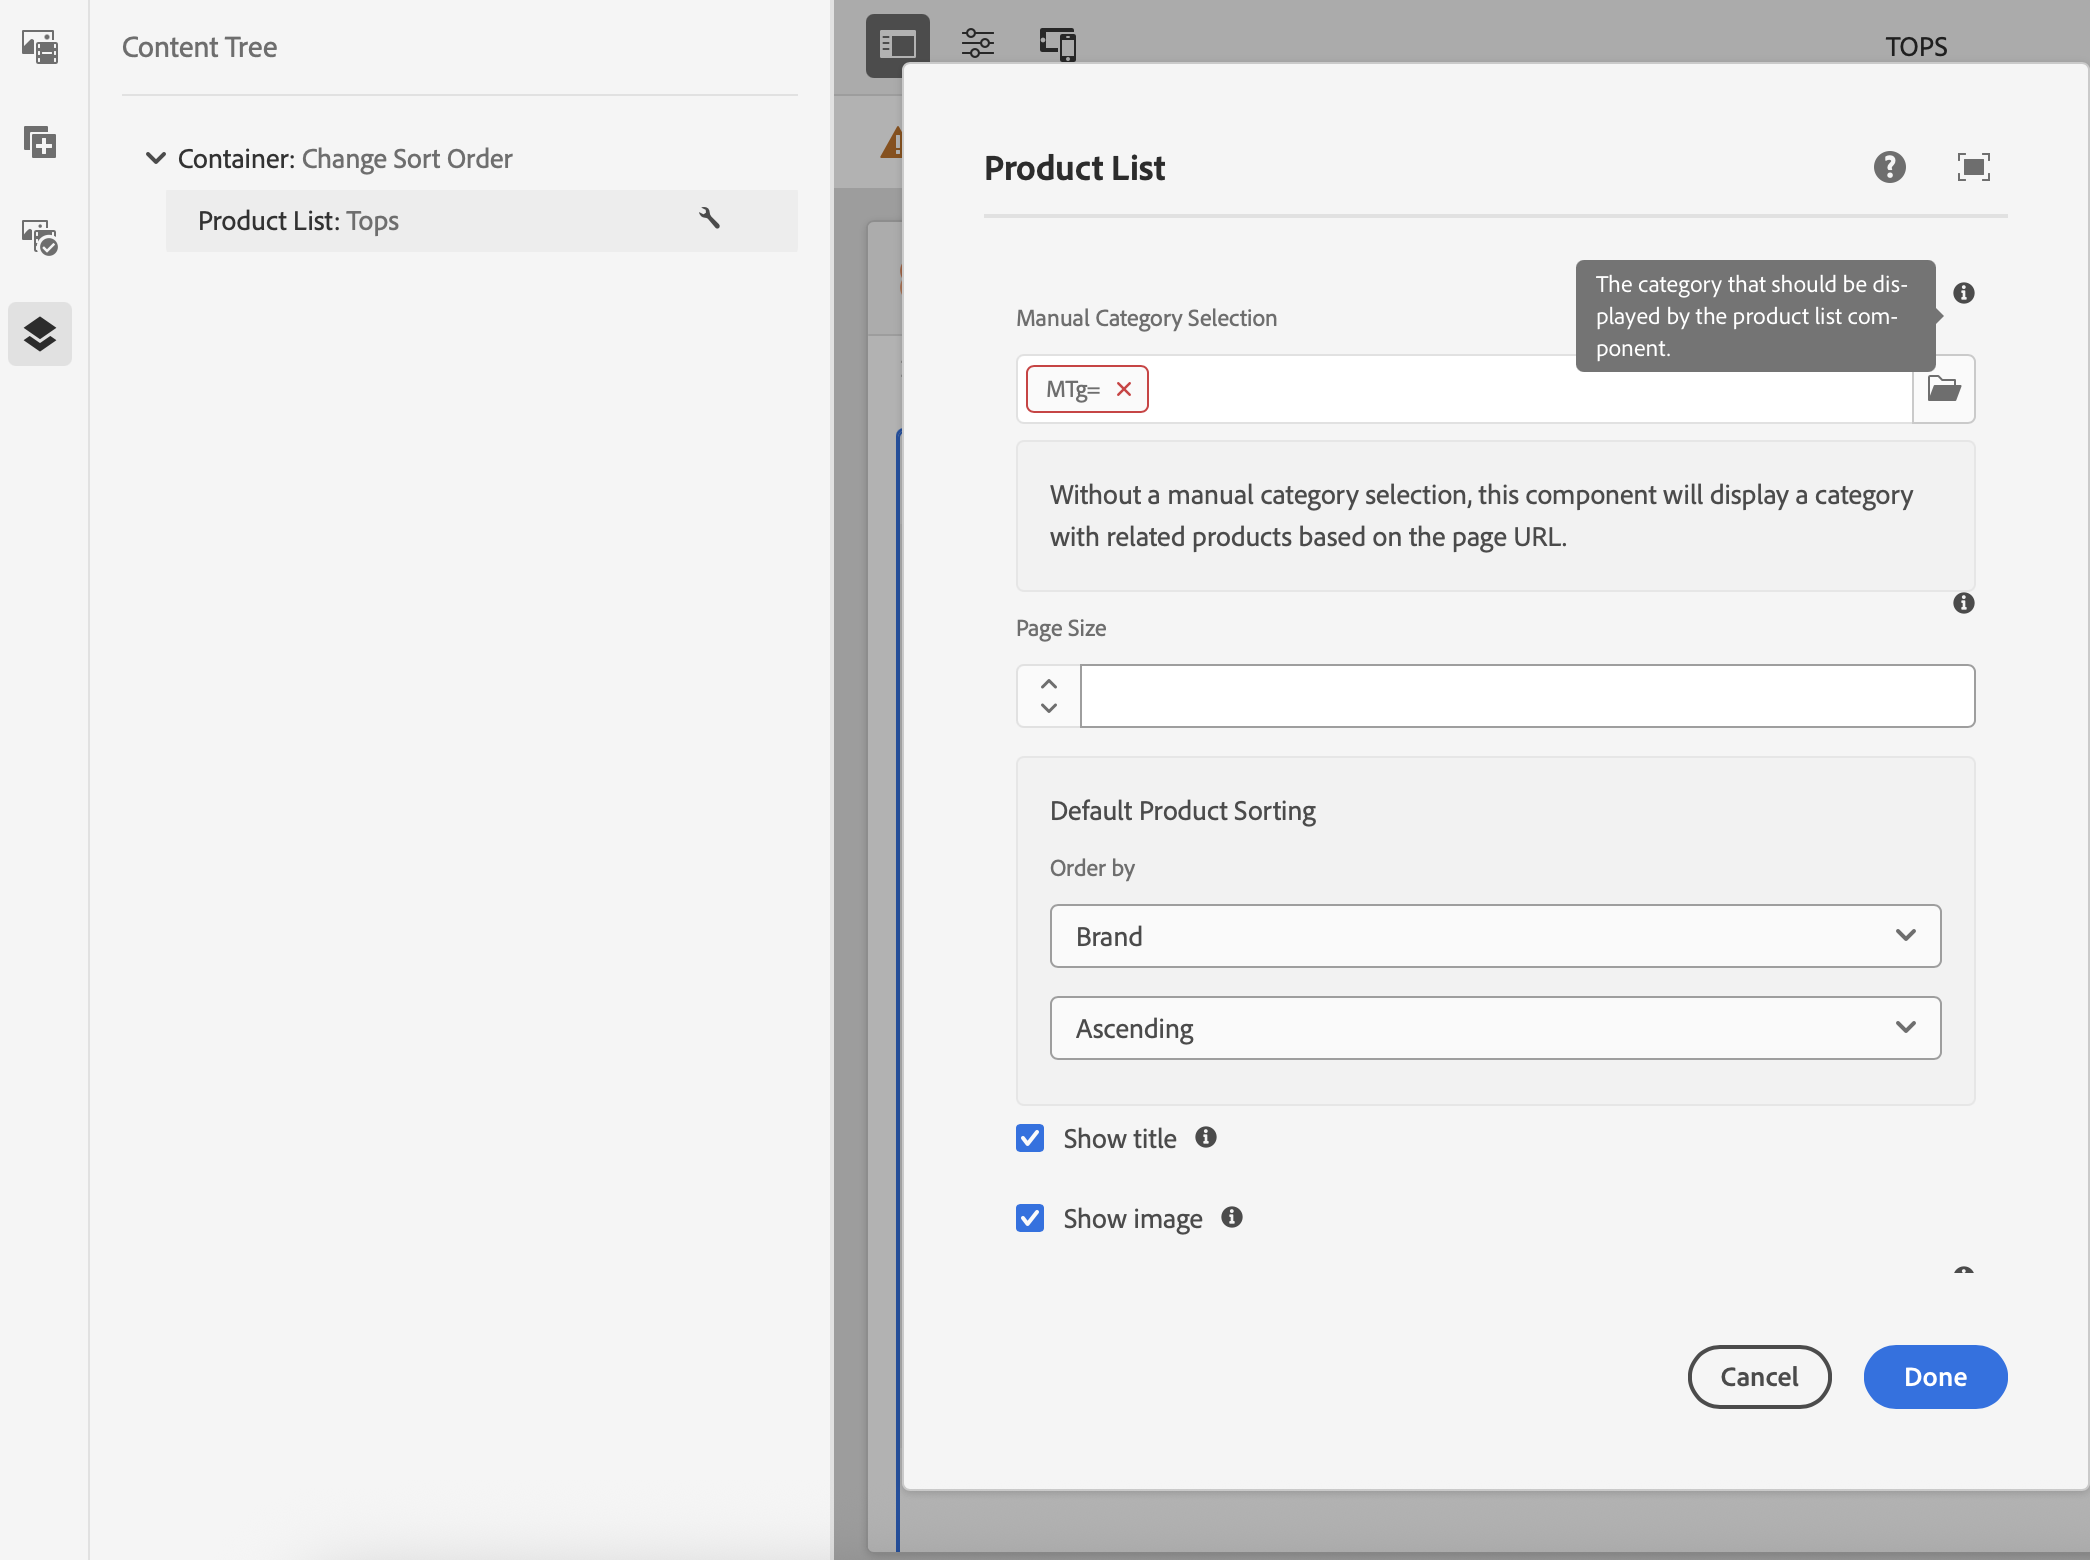Open the Associated Content panel icon
2090x1560 pixels.
tap(40, 237)
